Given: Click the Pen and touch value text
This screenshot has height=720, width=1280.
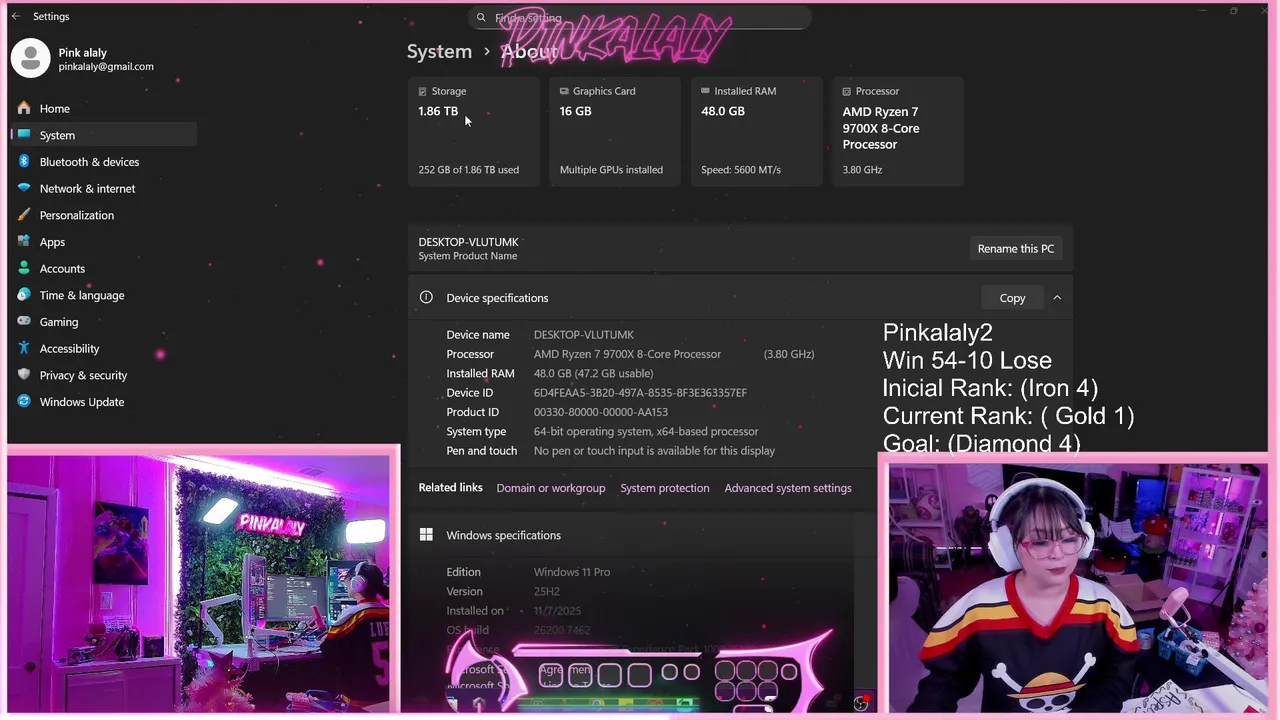Looking at the screenshot, I should pos(654,451).
